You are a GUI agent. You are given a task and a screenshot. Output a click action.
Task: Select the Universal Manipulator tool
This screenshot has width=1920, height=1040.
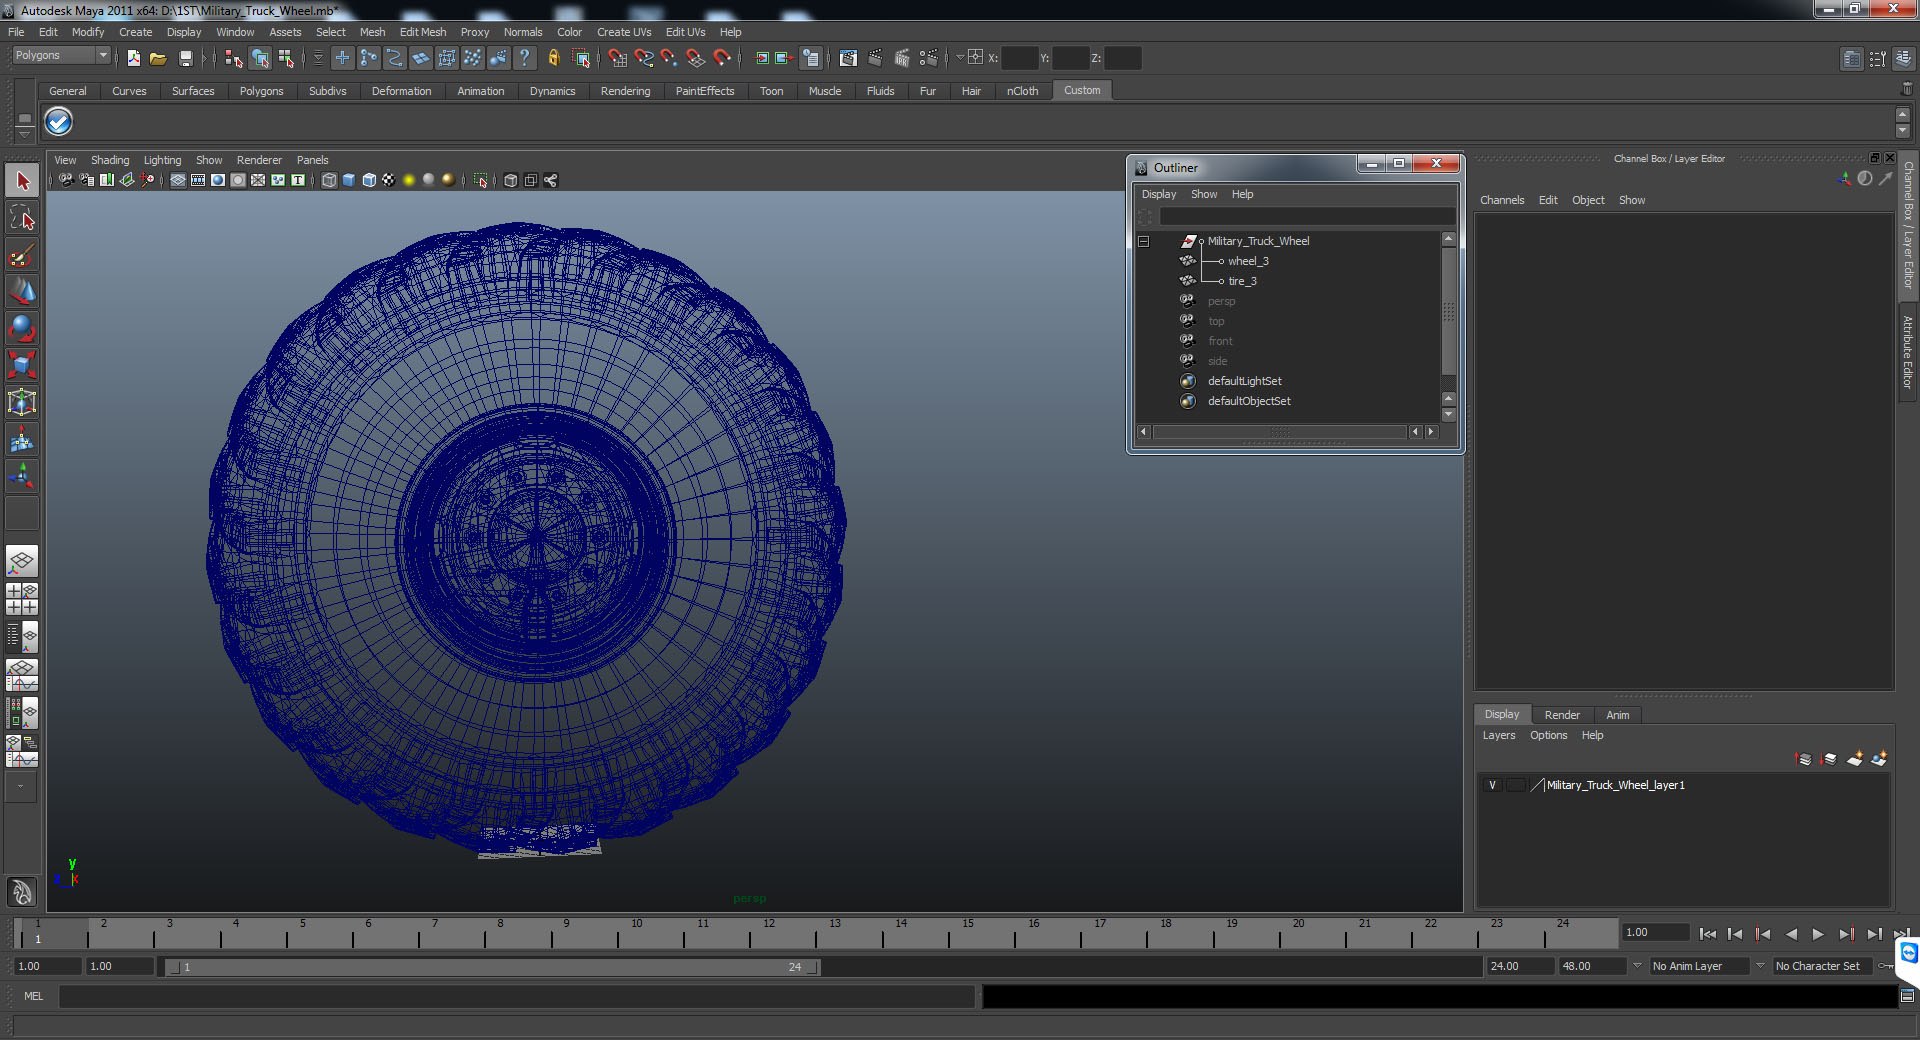coord(22,402)
